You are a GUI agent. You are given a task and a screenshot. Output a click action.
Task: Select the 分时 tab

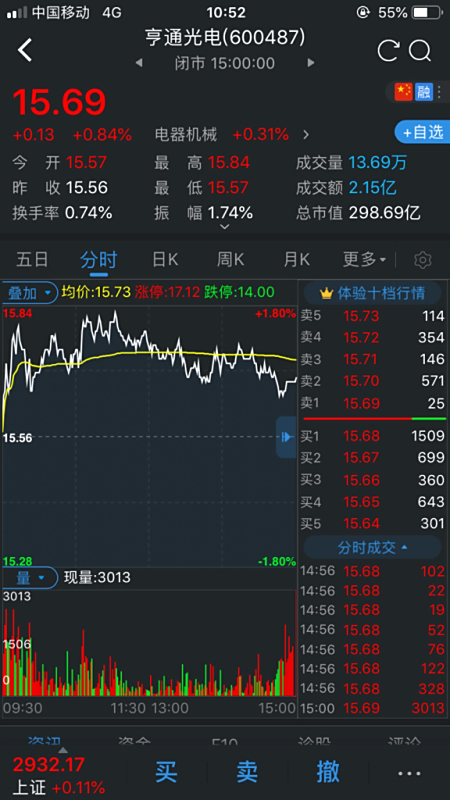[x=98, y=260]
